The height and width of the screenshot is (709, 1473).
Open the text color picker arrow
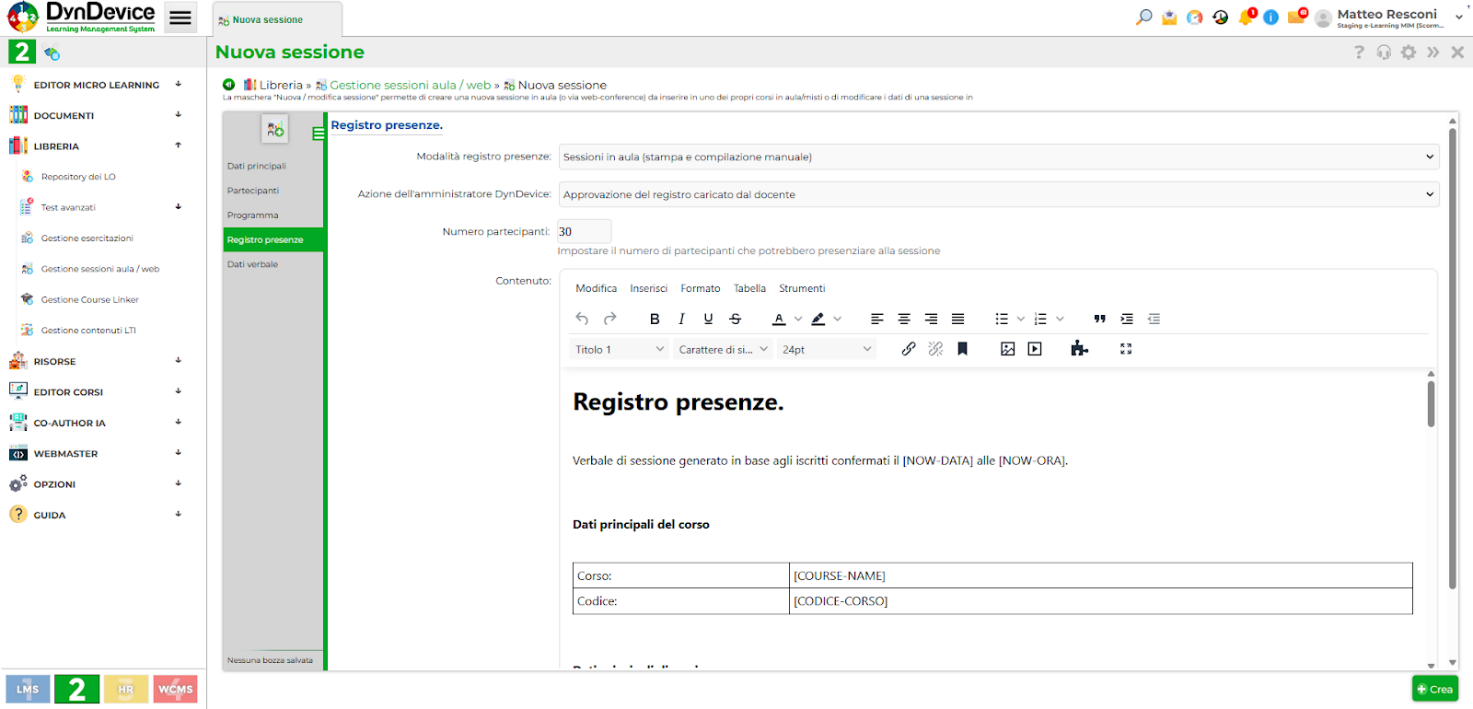[x=798, y=319]
